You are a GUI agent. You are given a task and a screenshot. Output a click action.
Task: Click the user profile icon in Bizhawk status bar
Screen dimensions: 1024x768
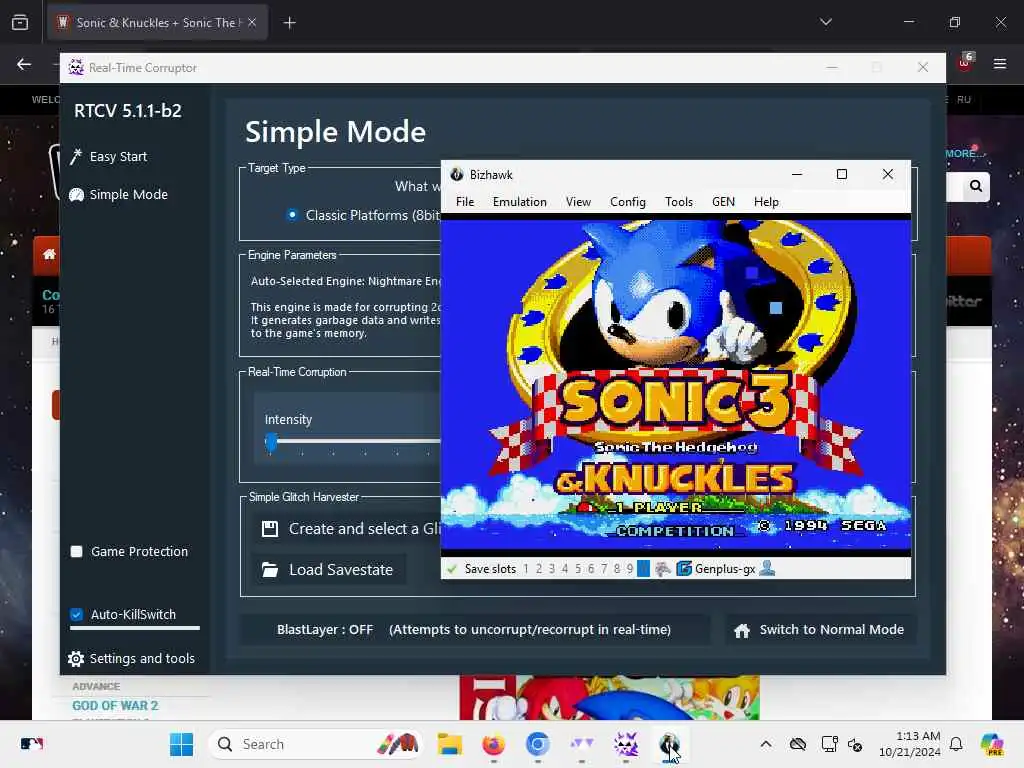(x=768, y=569)
